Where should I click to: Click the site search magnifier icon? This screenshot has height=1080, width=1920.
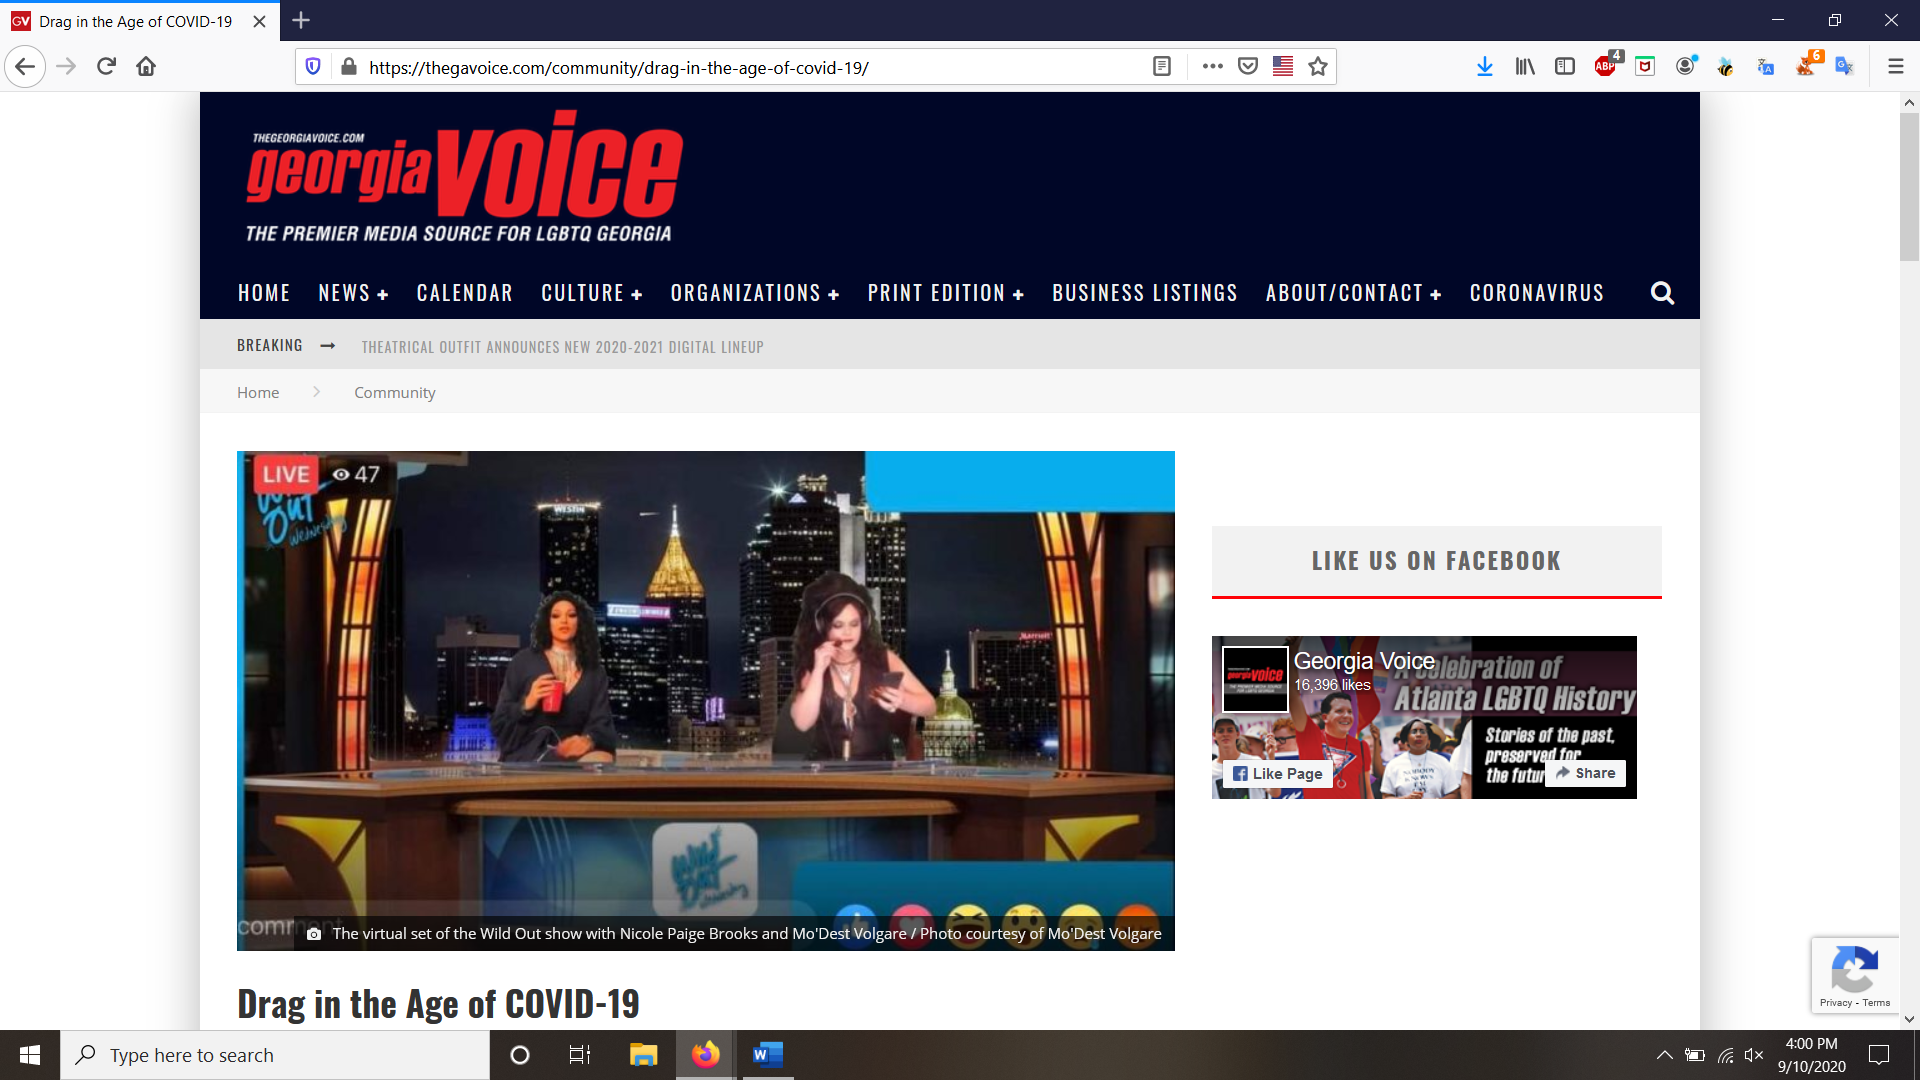[1662, 293]
